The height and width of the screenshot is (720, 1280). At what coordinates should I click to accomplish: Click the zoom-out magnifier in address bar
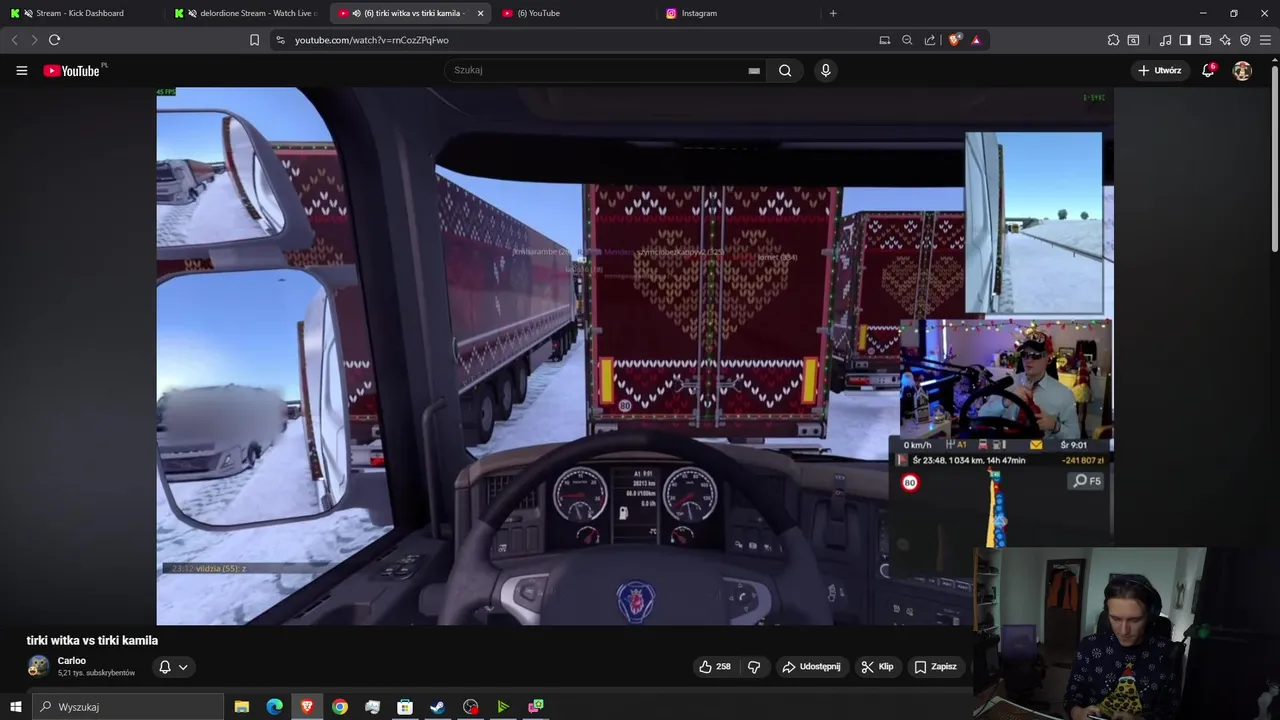[907, 40]
